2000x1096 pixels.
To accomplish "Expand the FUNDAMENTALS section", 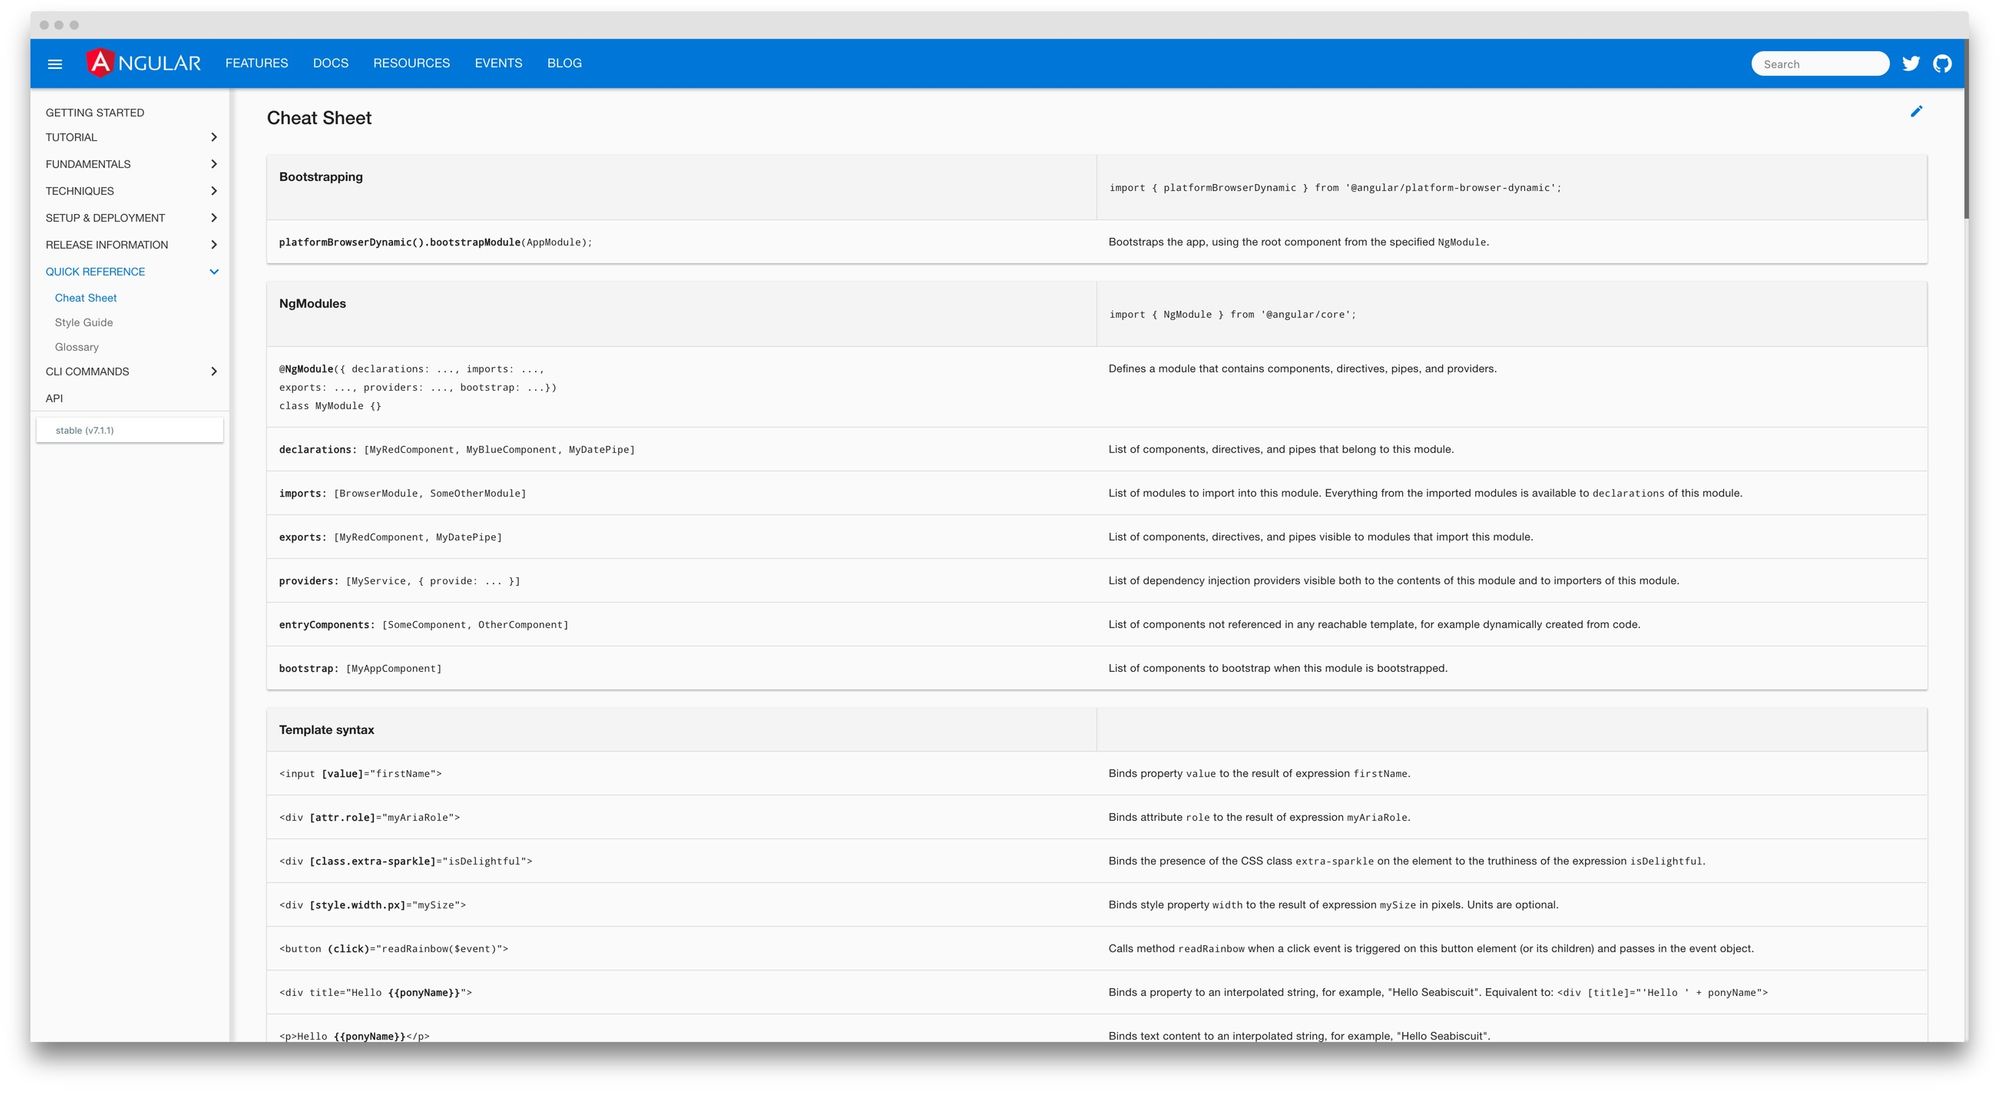I will (130, 164).
